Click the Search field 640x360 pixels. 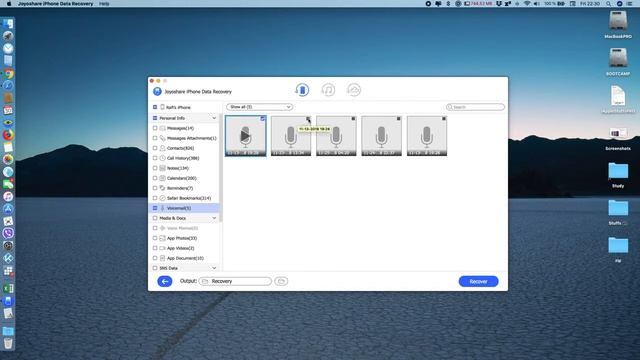pos(476,107)
